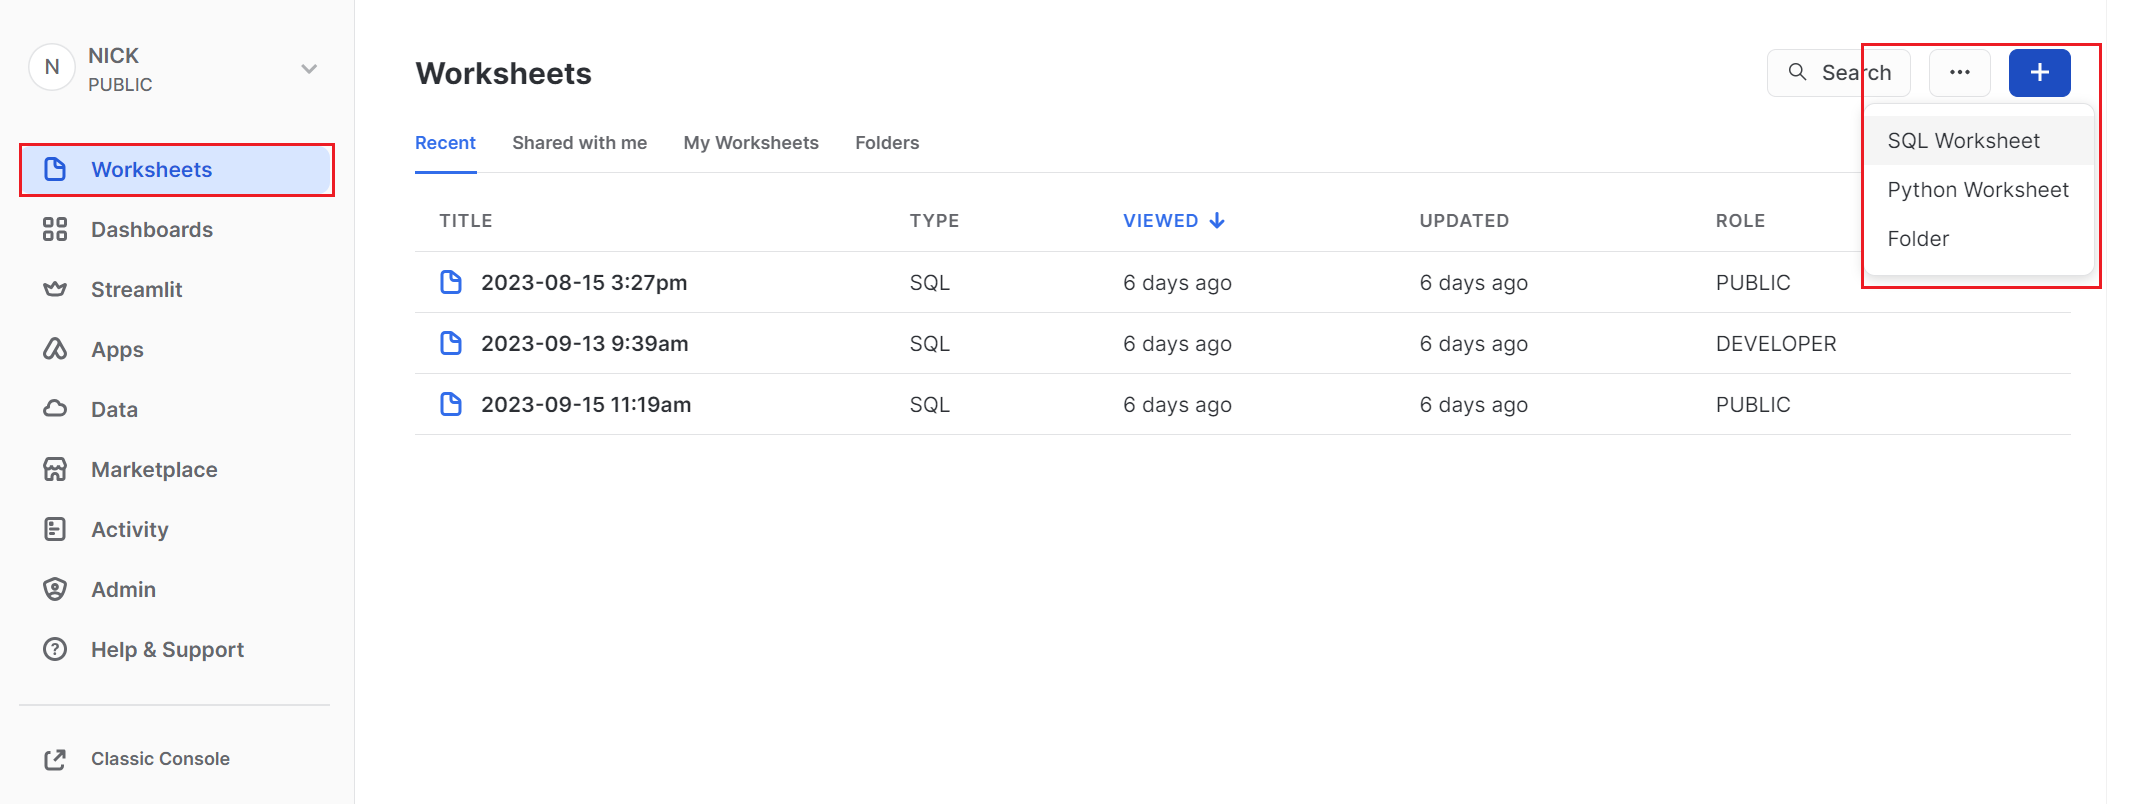2147x804 pixels.
Task: Click the Marketplace storefront icon
Action: coord(55,470)
